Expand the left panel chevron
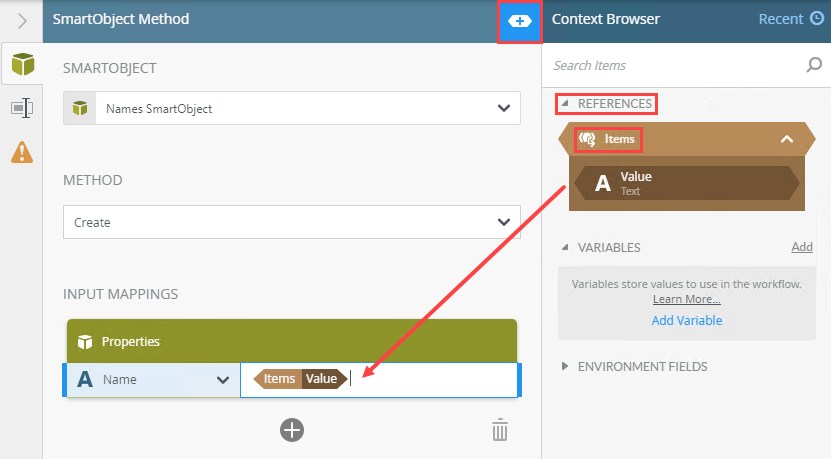The image size is (831, 459). [x=21, y=20]
